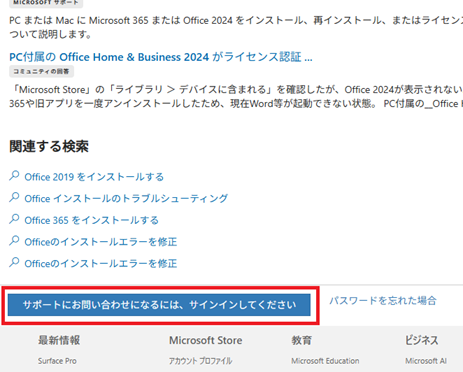This screenshot has height=372, width=463.
Task: Open the パスワードを忘れた場合 link
Action: 383,301
